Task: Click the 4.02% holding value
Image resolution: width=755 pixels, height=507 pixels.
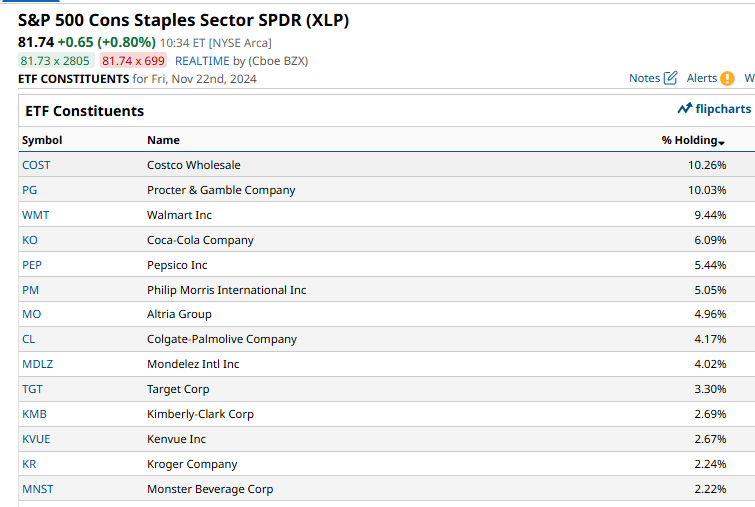Action: pos(710,364)
